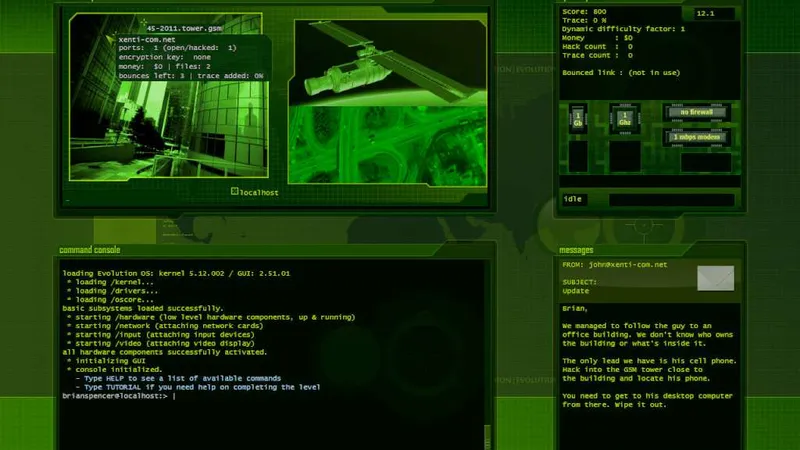Viewport: 800px width, 450px height.
Task: Click the empty slot below memory chip
Action: tap(578, 155)
